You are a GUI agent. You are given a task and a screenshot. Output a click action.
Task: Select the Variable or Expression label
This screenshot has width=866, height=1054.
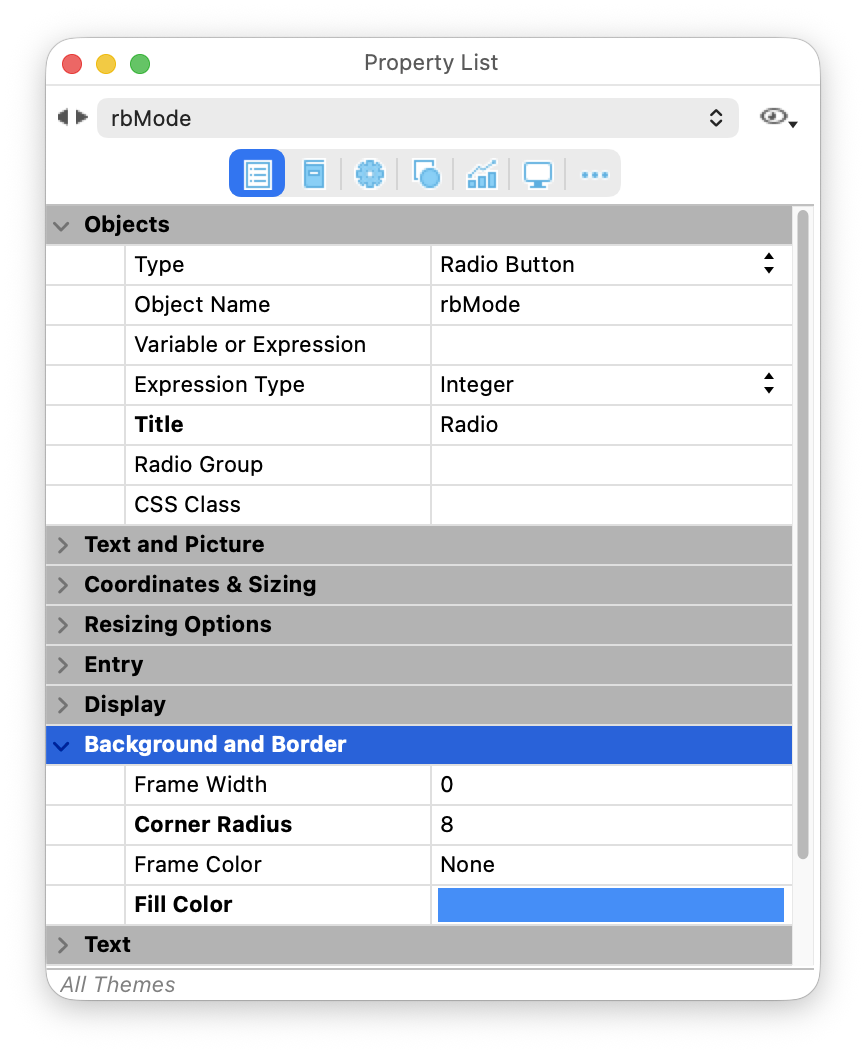point(250,345)
